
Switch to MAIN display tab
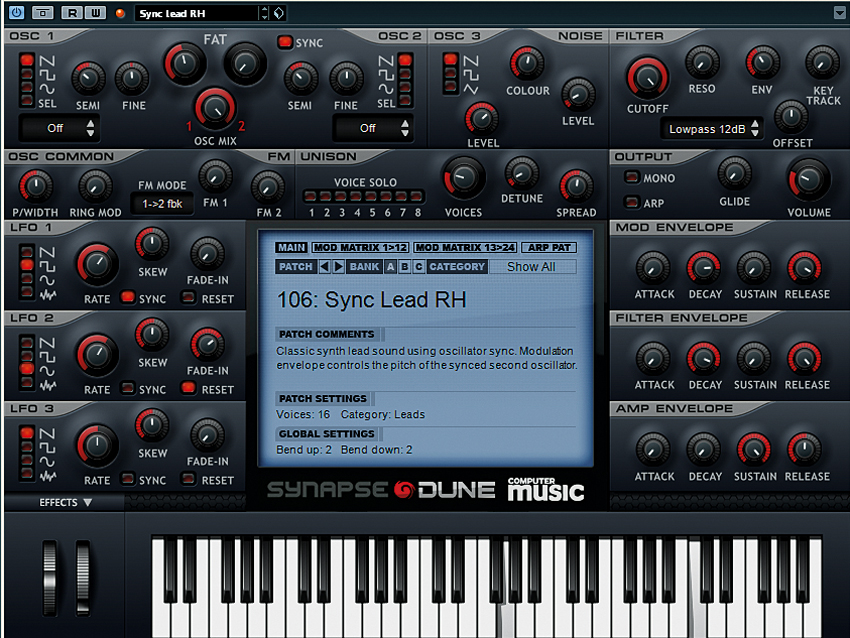(292, 248)
